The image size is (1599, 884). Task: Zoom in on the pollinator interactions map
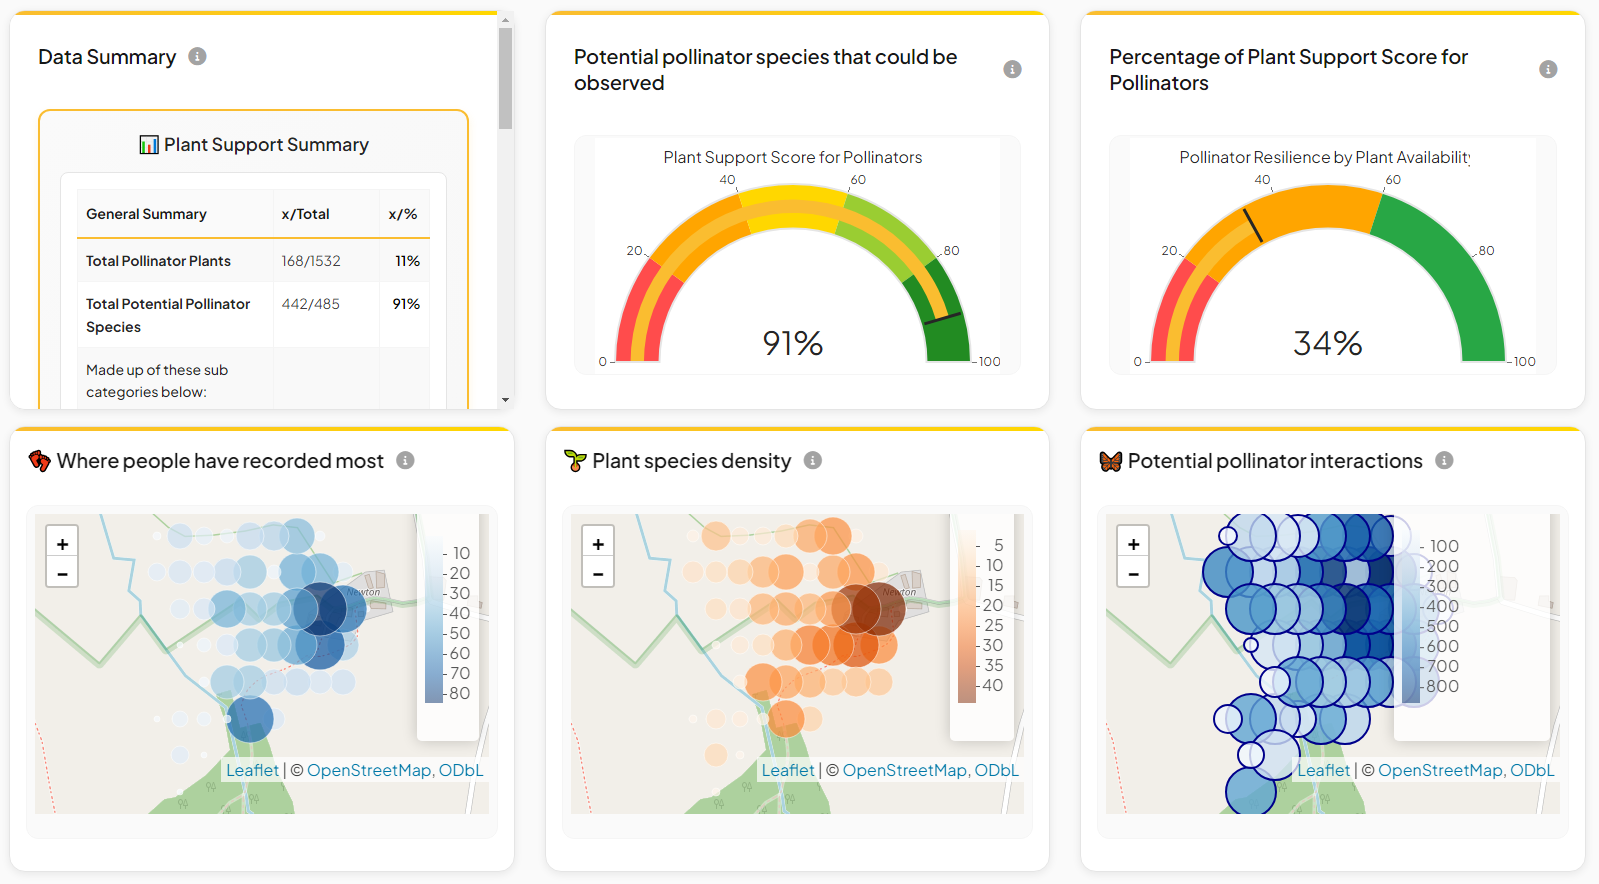coord(1133,544)
